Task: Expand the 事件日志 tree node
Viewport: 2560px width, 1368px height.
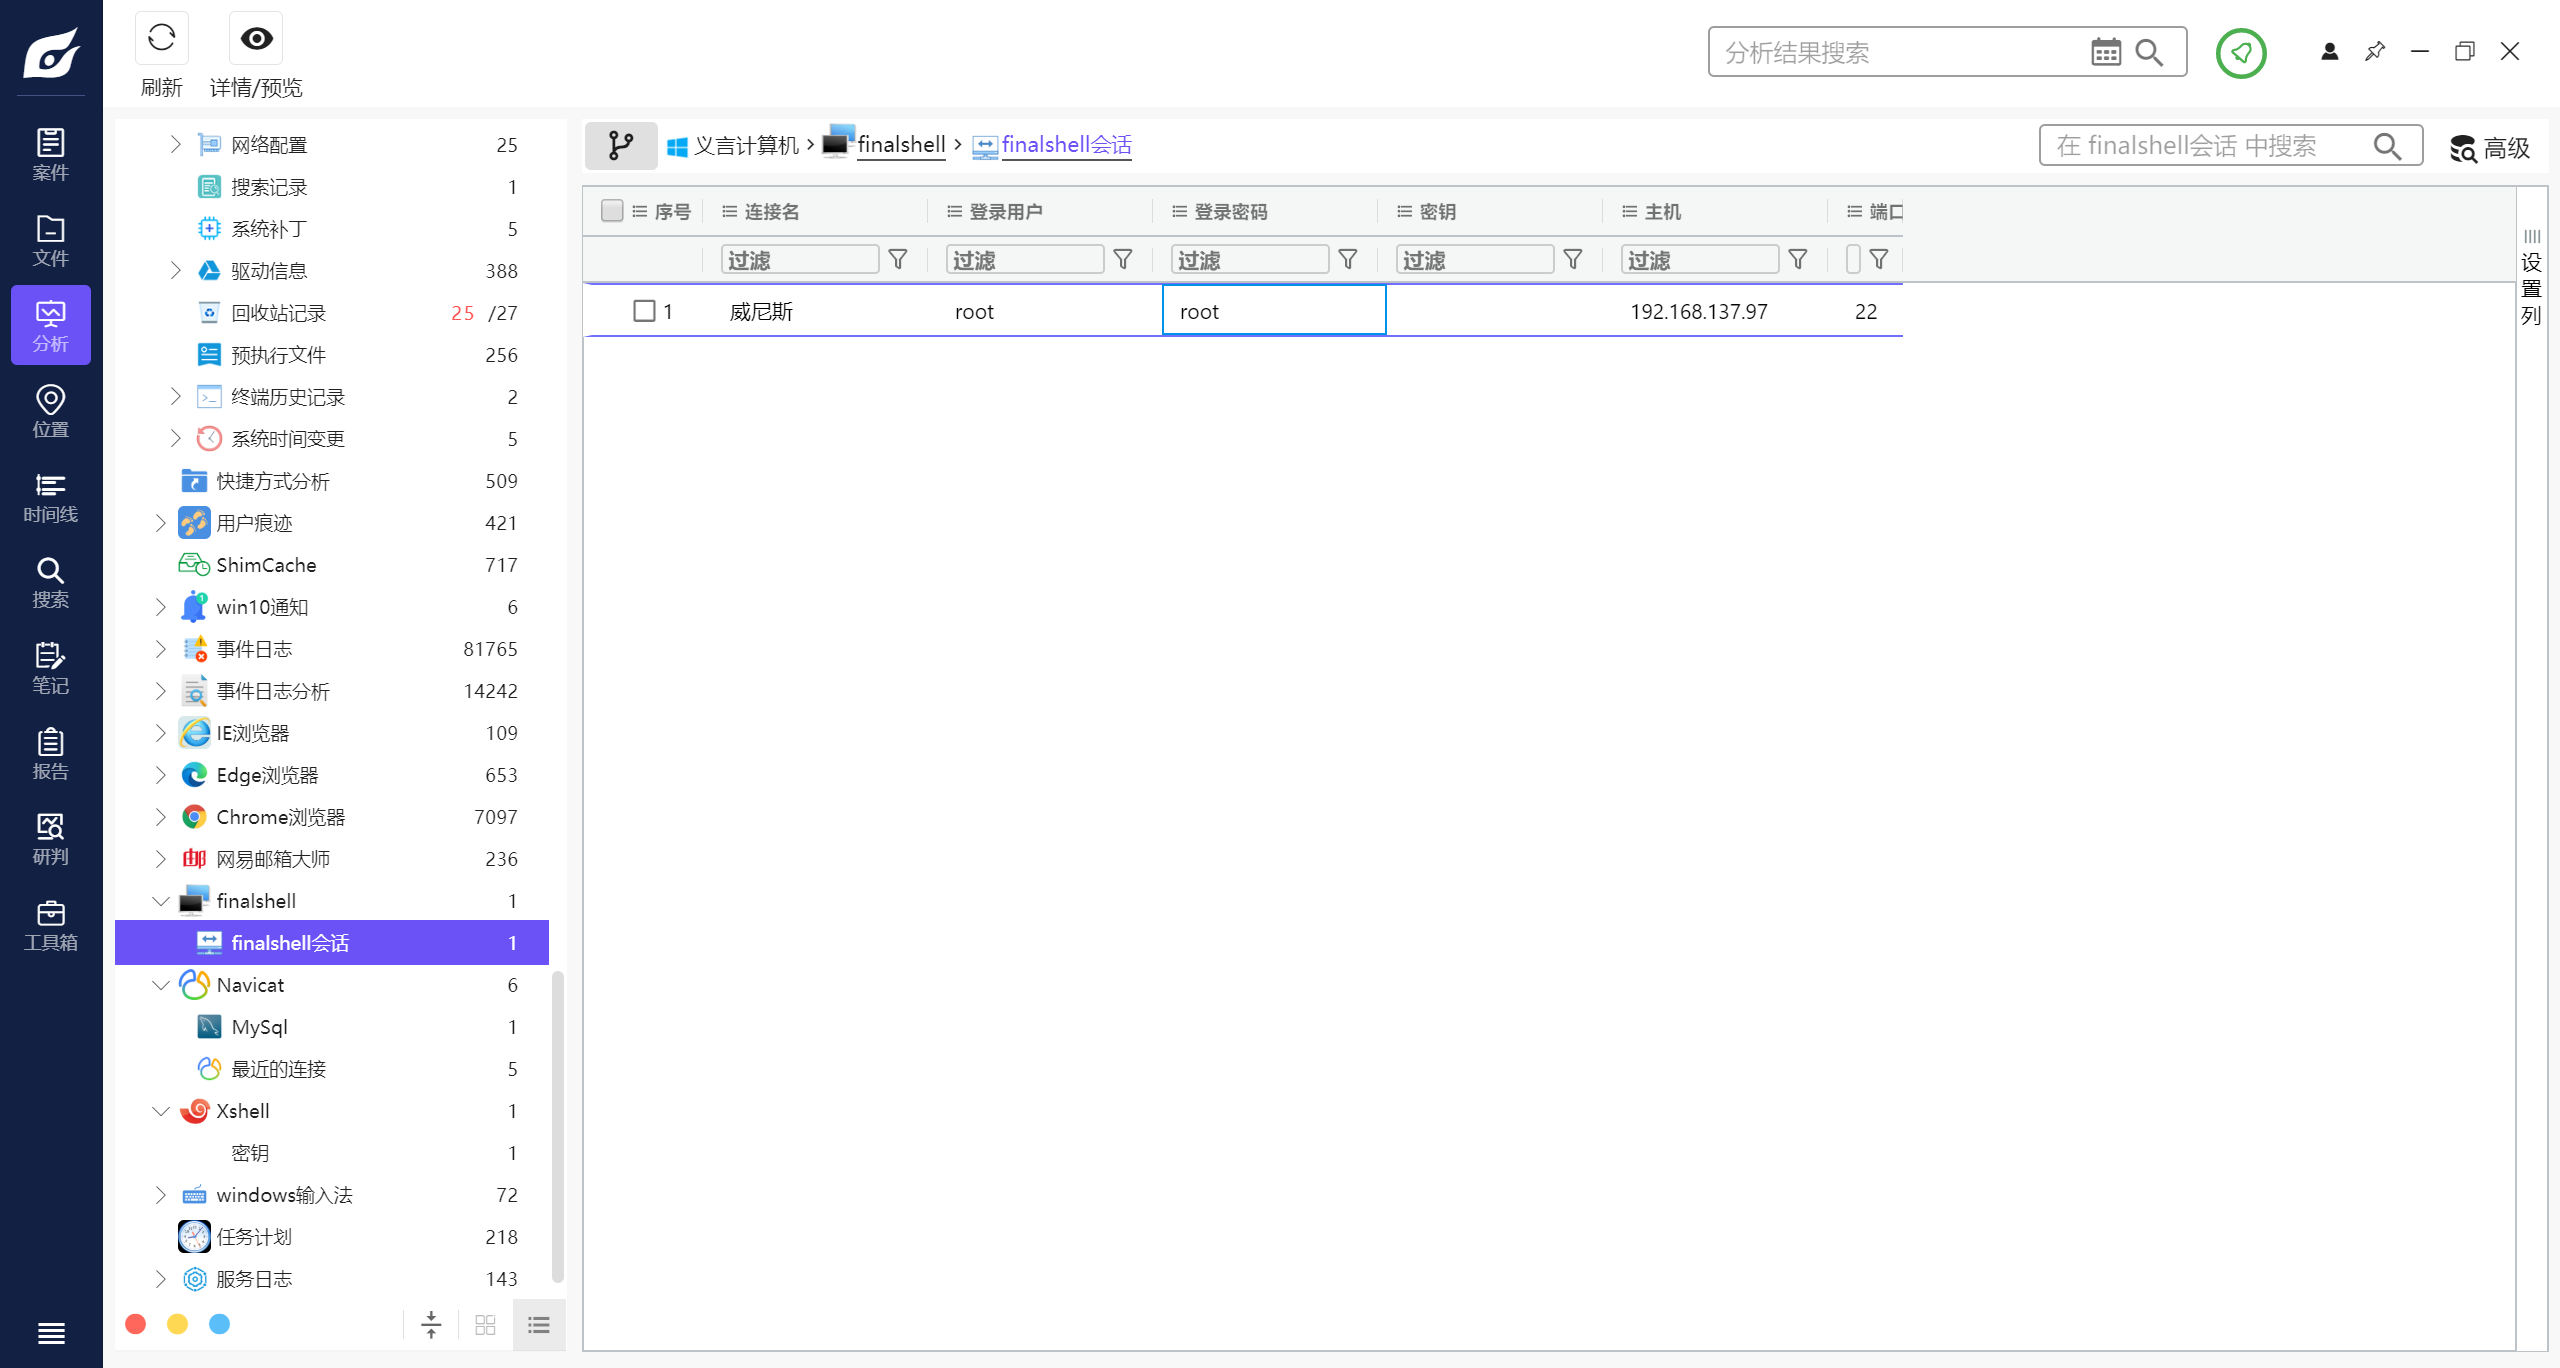Action: click(x=161, y=649)
